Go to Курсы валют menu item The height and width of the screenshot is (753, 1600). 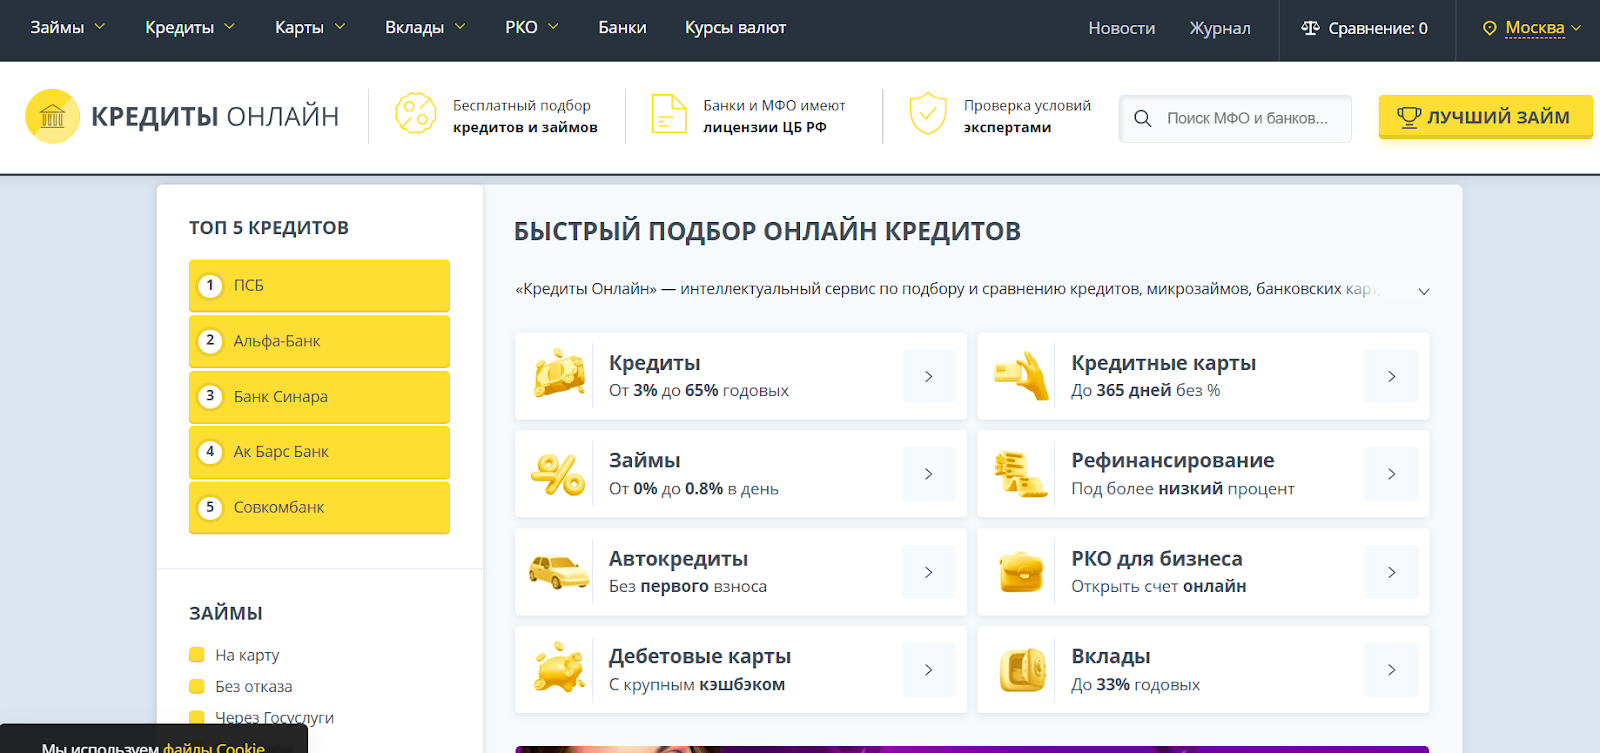click(x=735, y=28)
